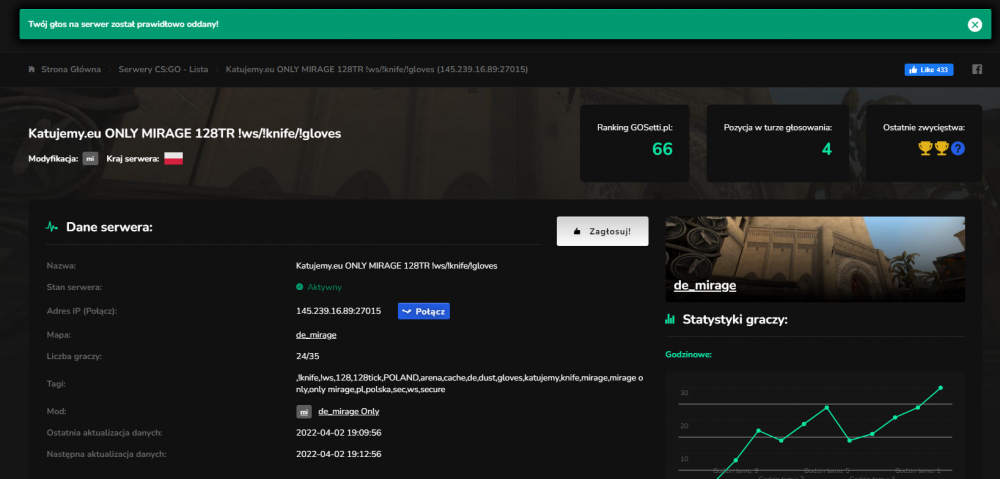Screen dimensions: 1000x479
Task: Open Serwery CS:GO - Lista breadcrumb
Action: coord(163,70)
